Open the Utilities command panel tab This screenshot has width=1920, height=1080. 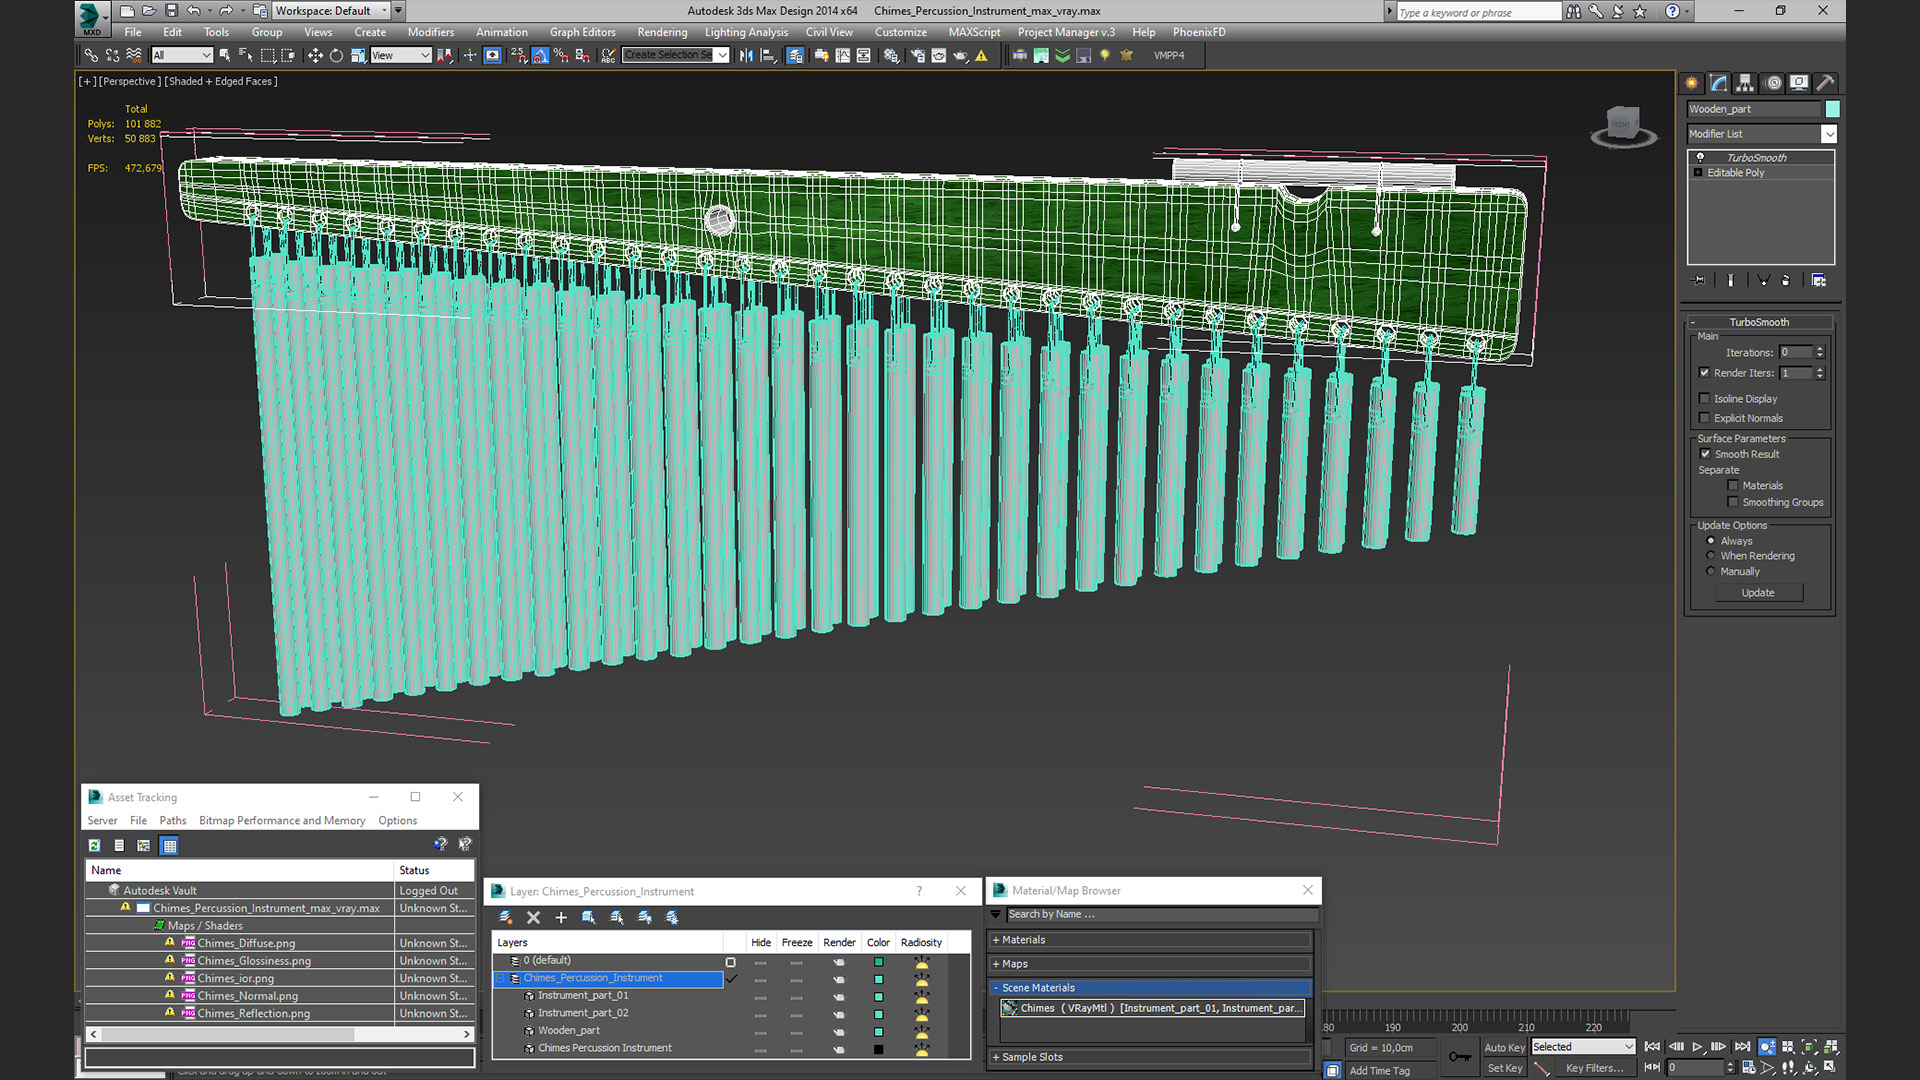(x=1825, y=83)
